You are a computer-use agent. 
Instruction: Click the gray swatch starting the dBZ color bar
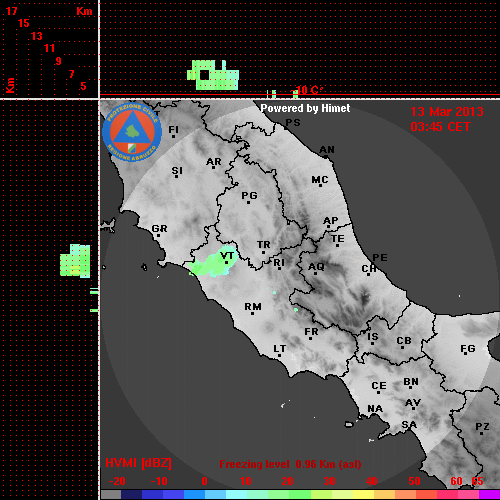tap(111, 494)
